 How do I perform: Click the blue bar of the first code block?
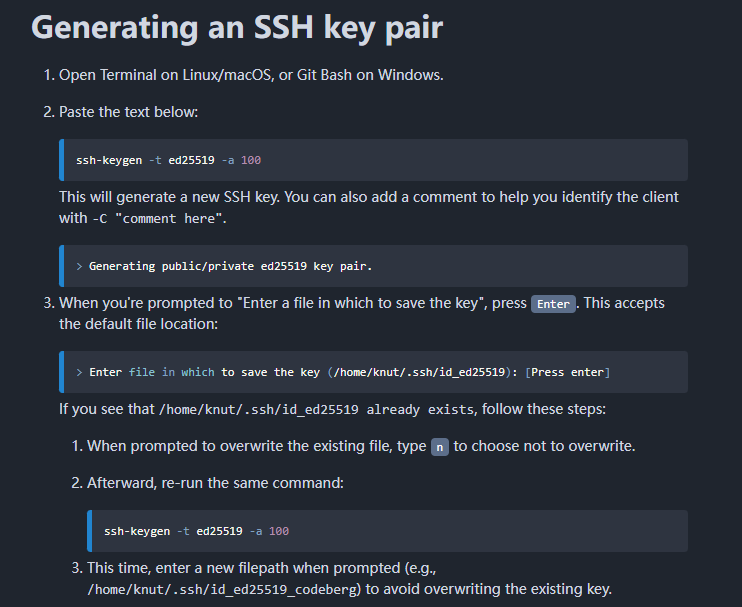click(62, 160)
